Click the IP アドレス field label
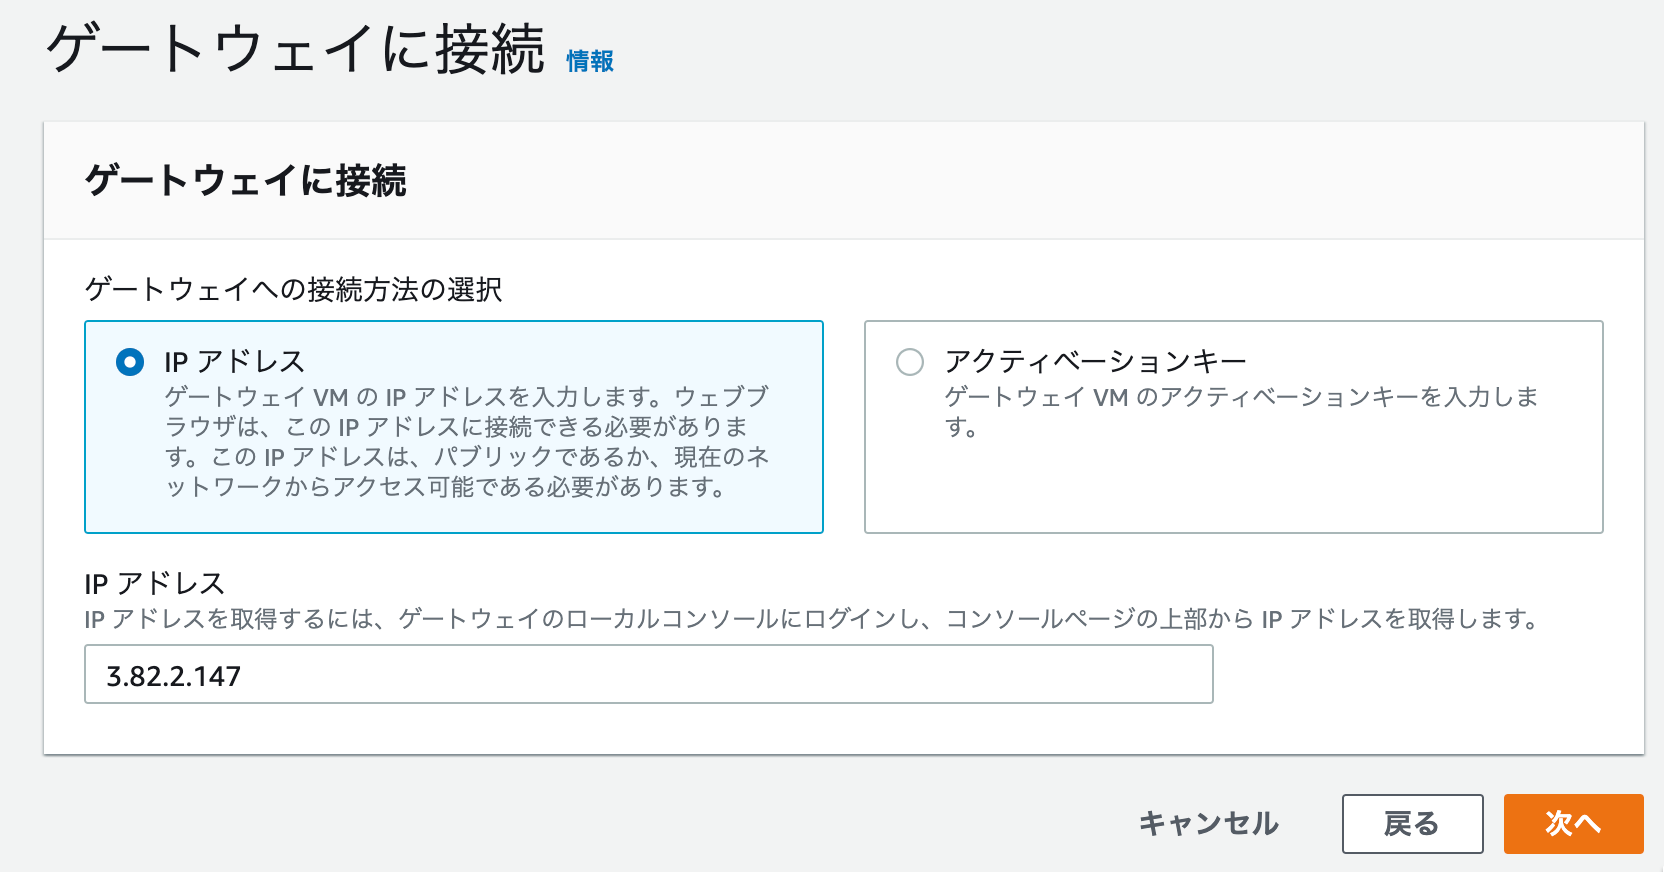 pos(155,583)
